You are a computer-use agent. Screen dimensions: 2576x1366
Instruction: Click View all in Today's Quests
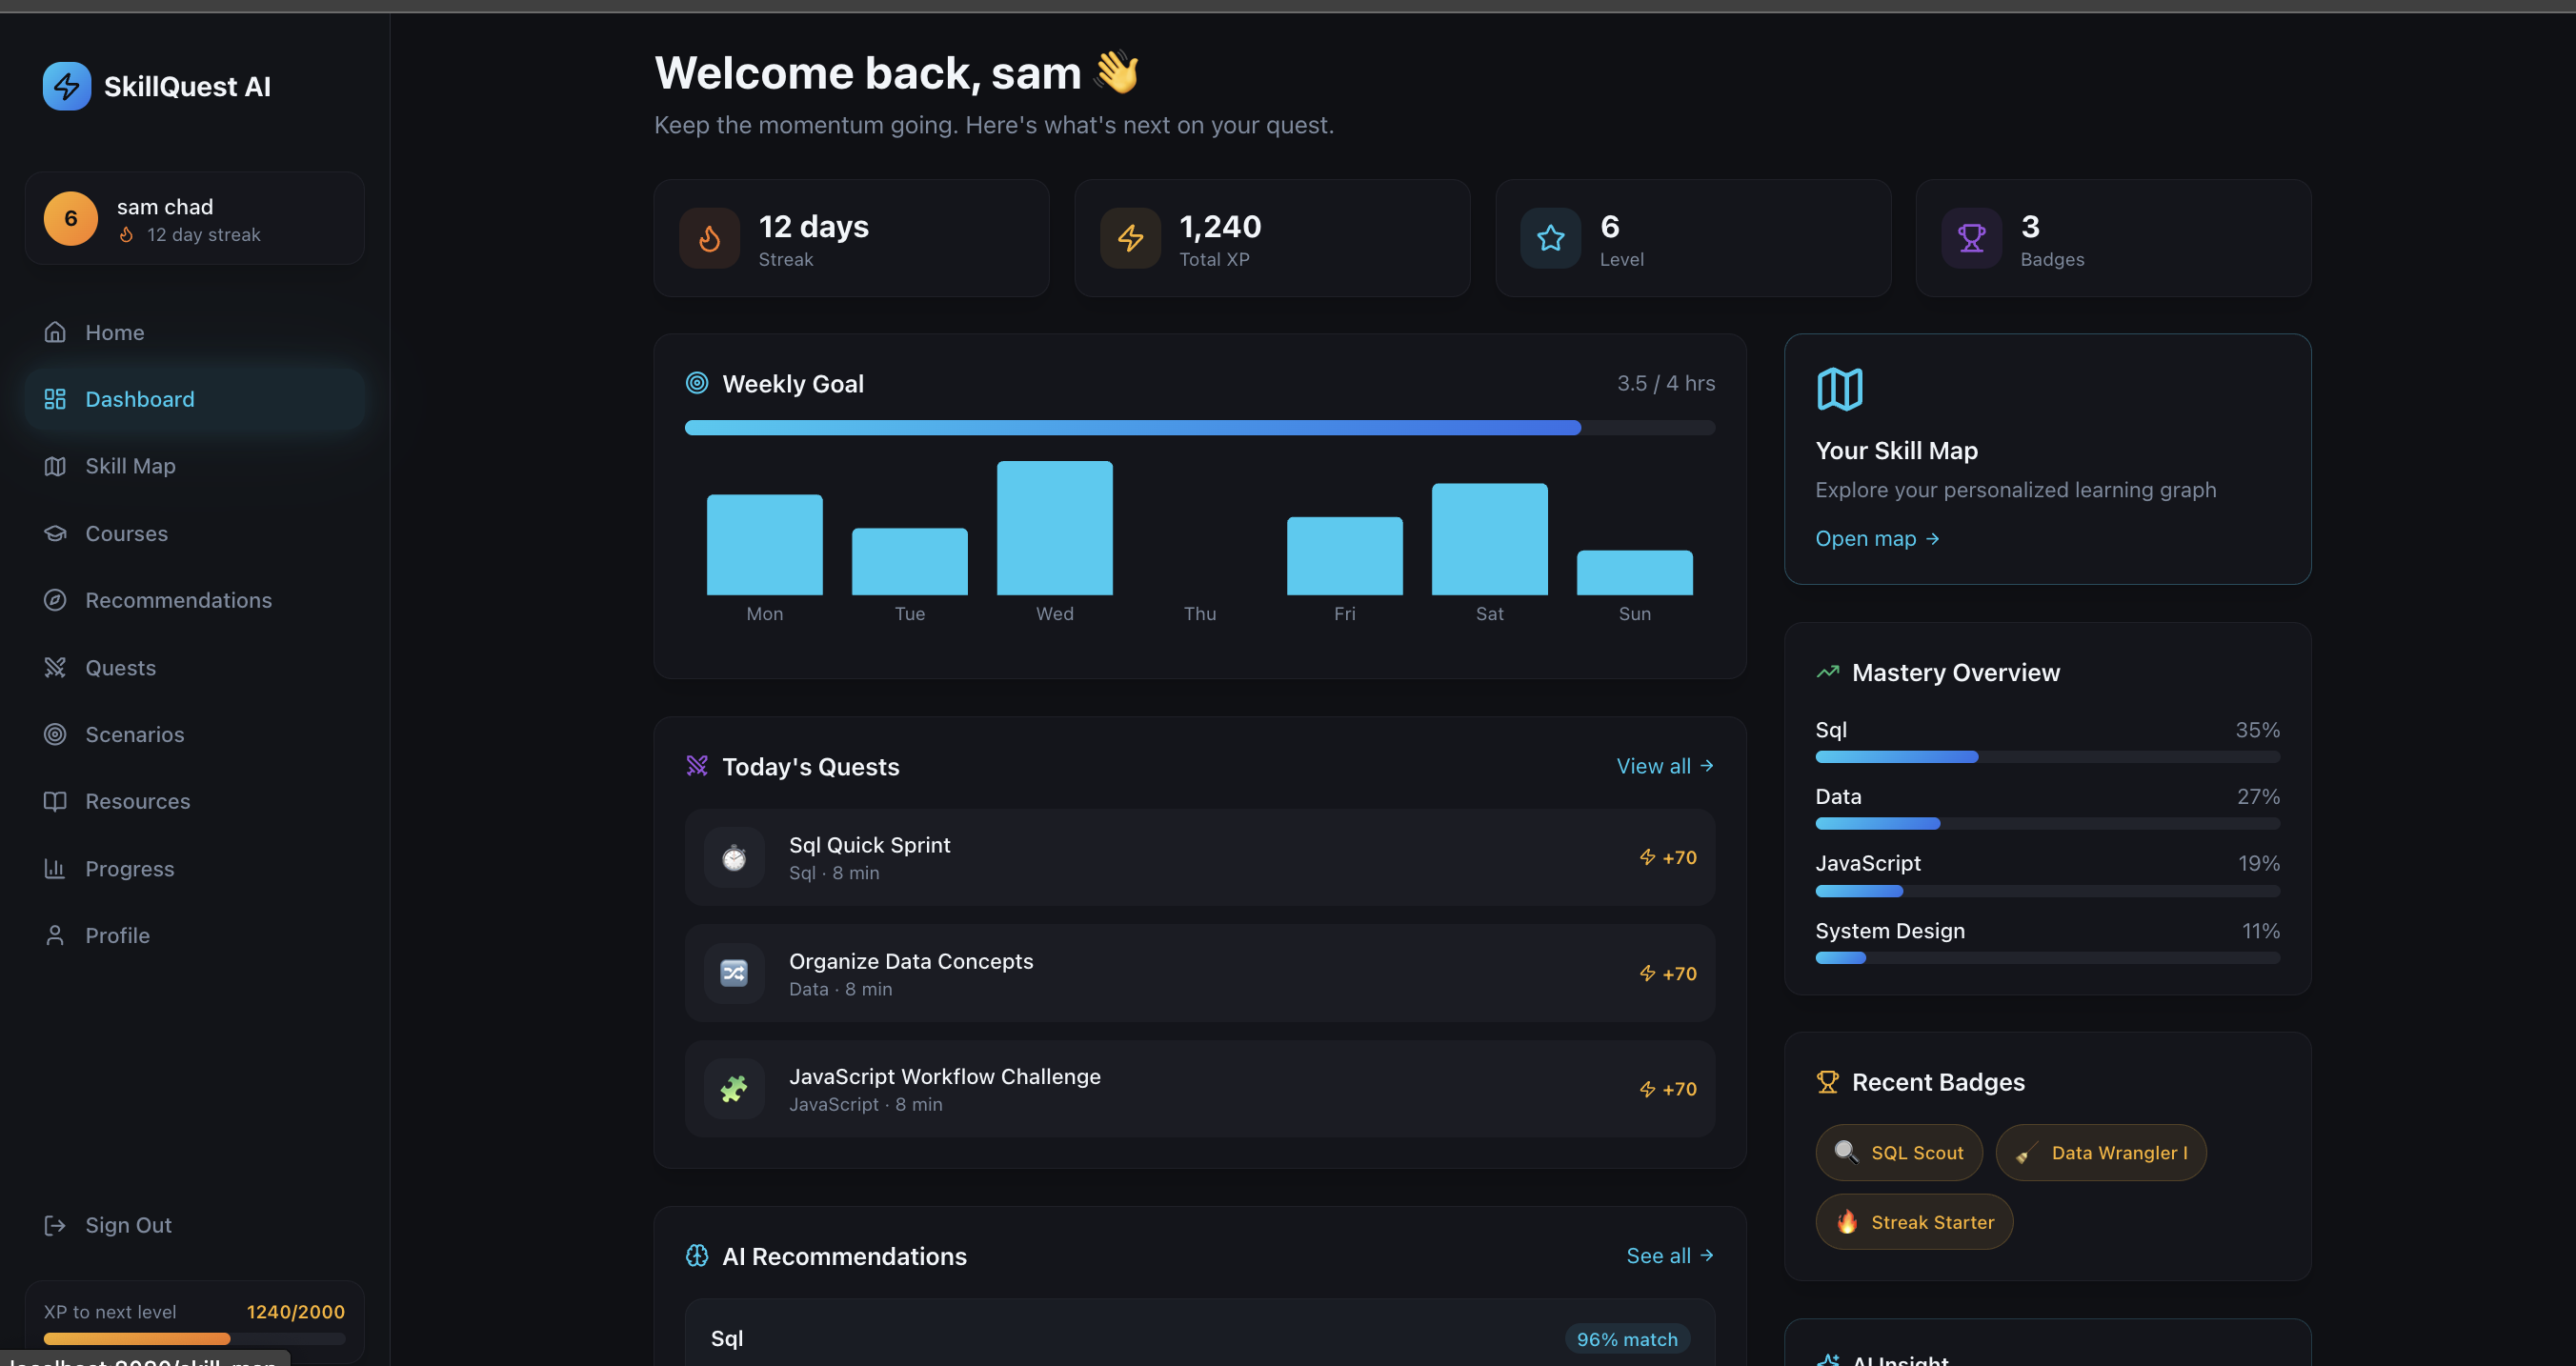coord(1664,766)
